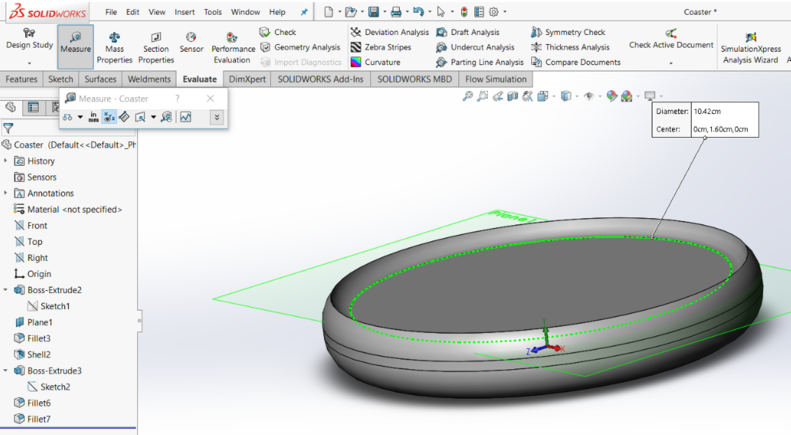Collapse the Boss-Extrude2 feature
This screenshot has height=435, width=791.
[6, 290]
